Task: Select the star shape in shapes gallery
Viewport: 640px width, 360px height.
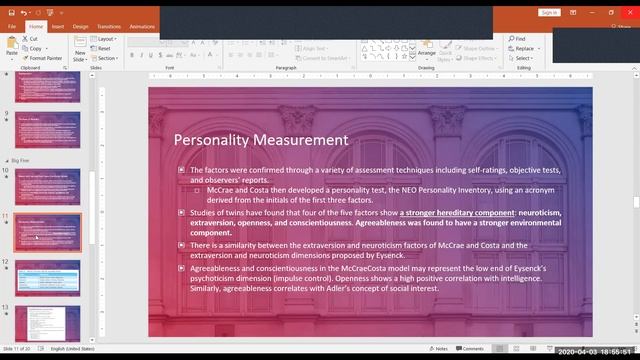Action: (404, 56)
